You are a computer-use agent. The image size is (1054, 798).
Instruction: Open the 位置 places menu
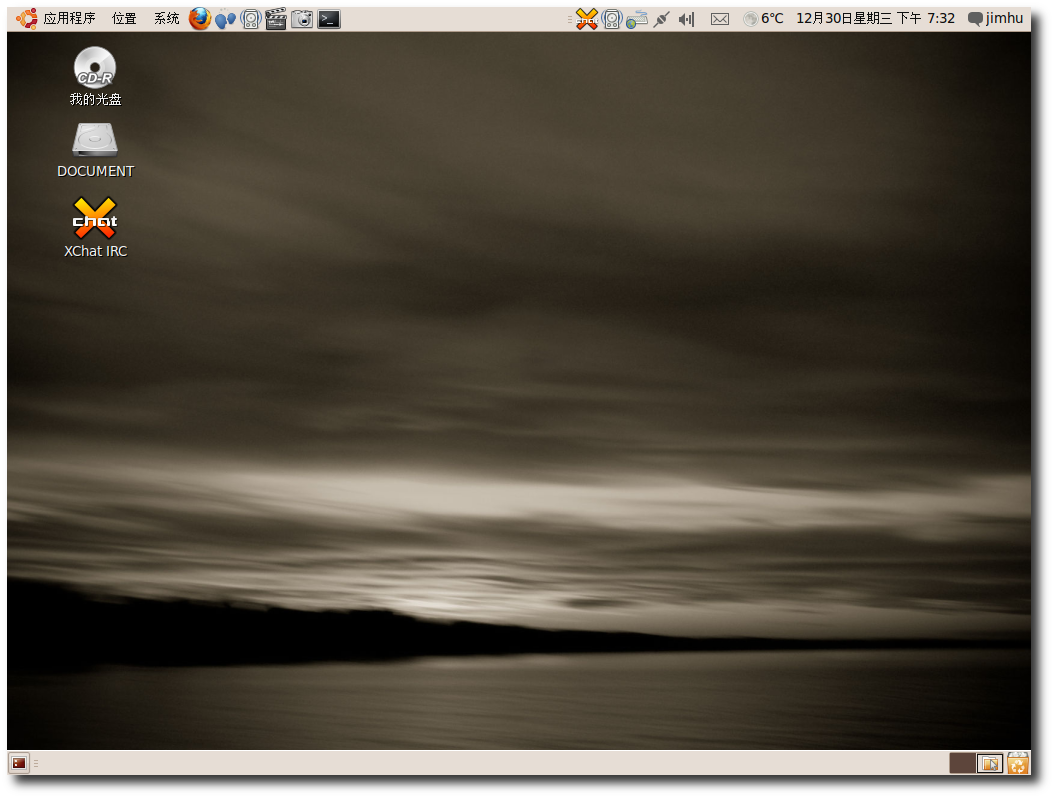[x=124, y=19]
